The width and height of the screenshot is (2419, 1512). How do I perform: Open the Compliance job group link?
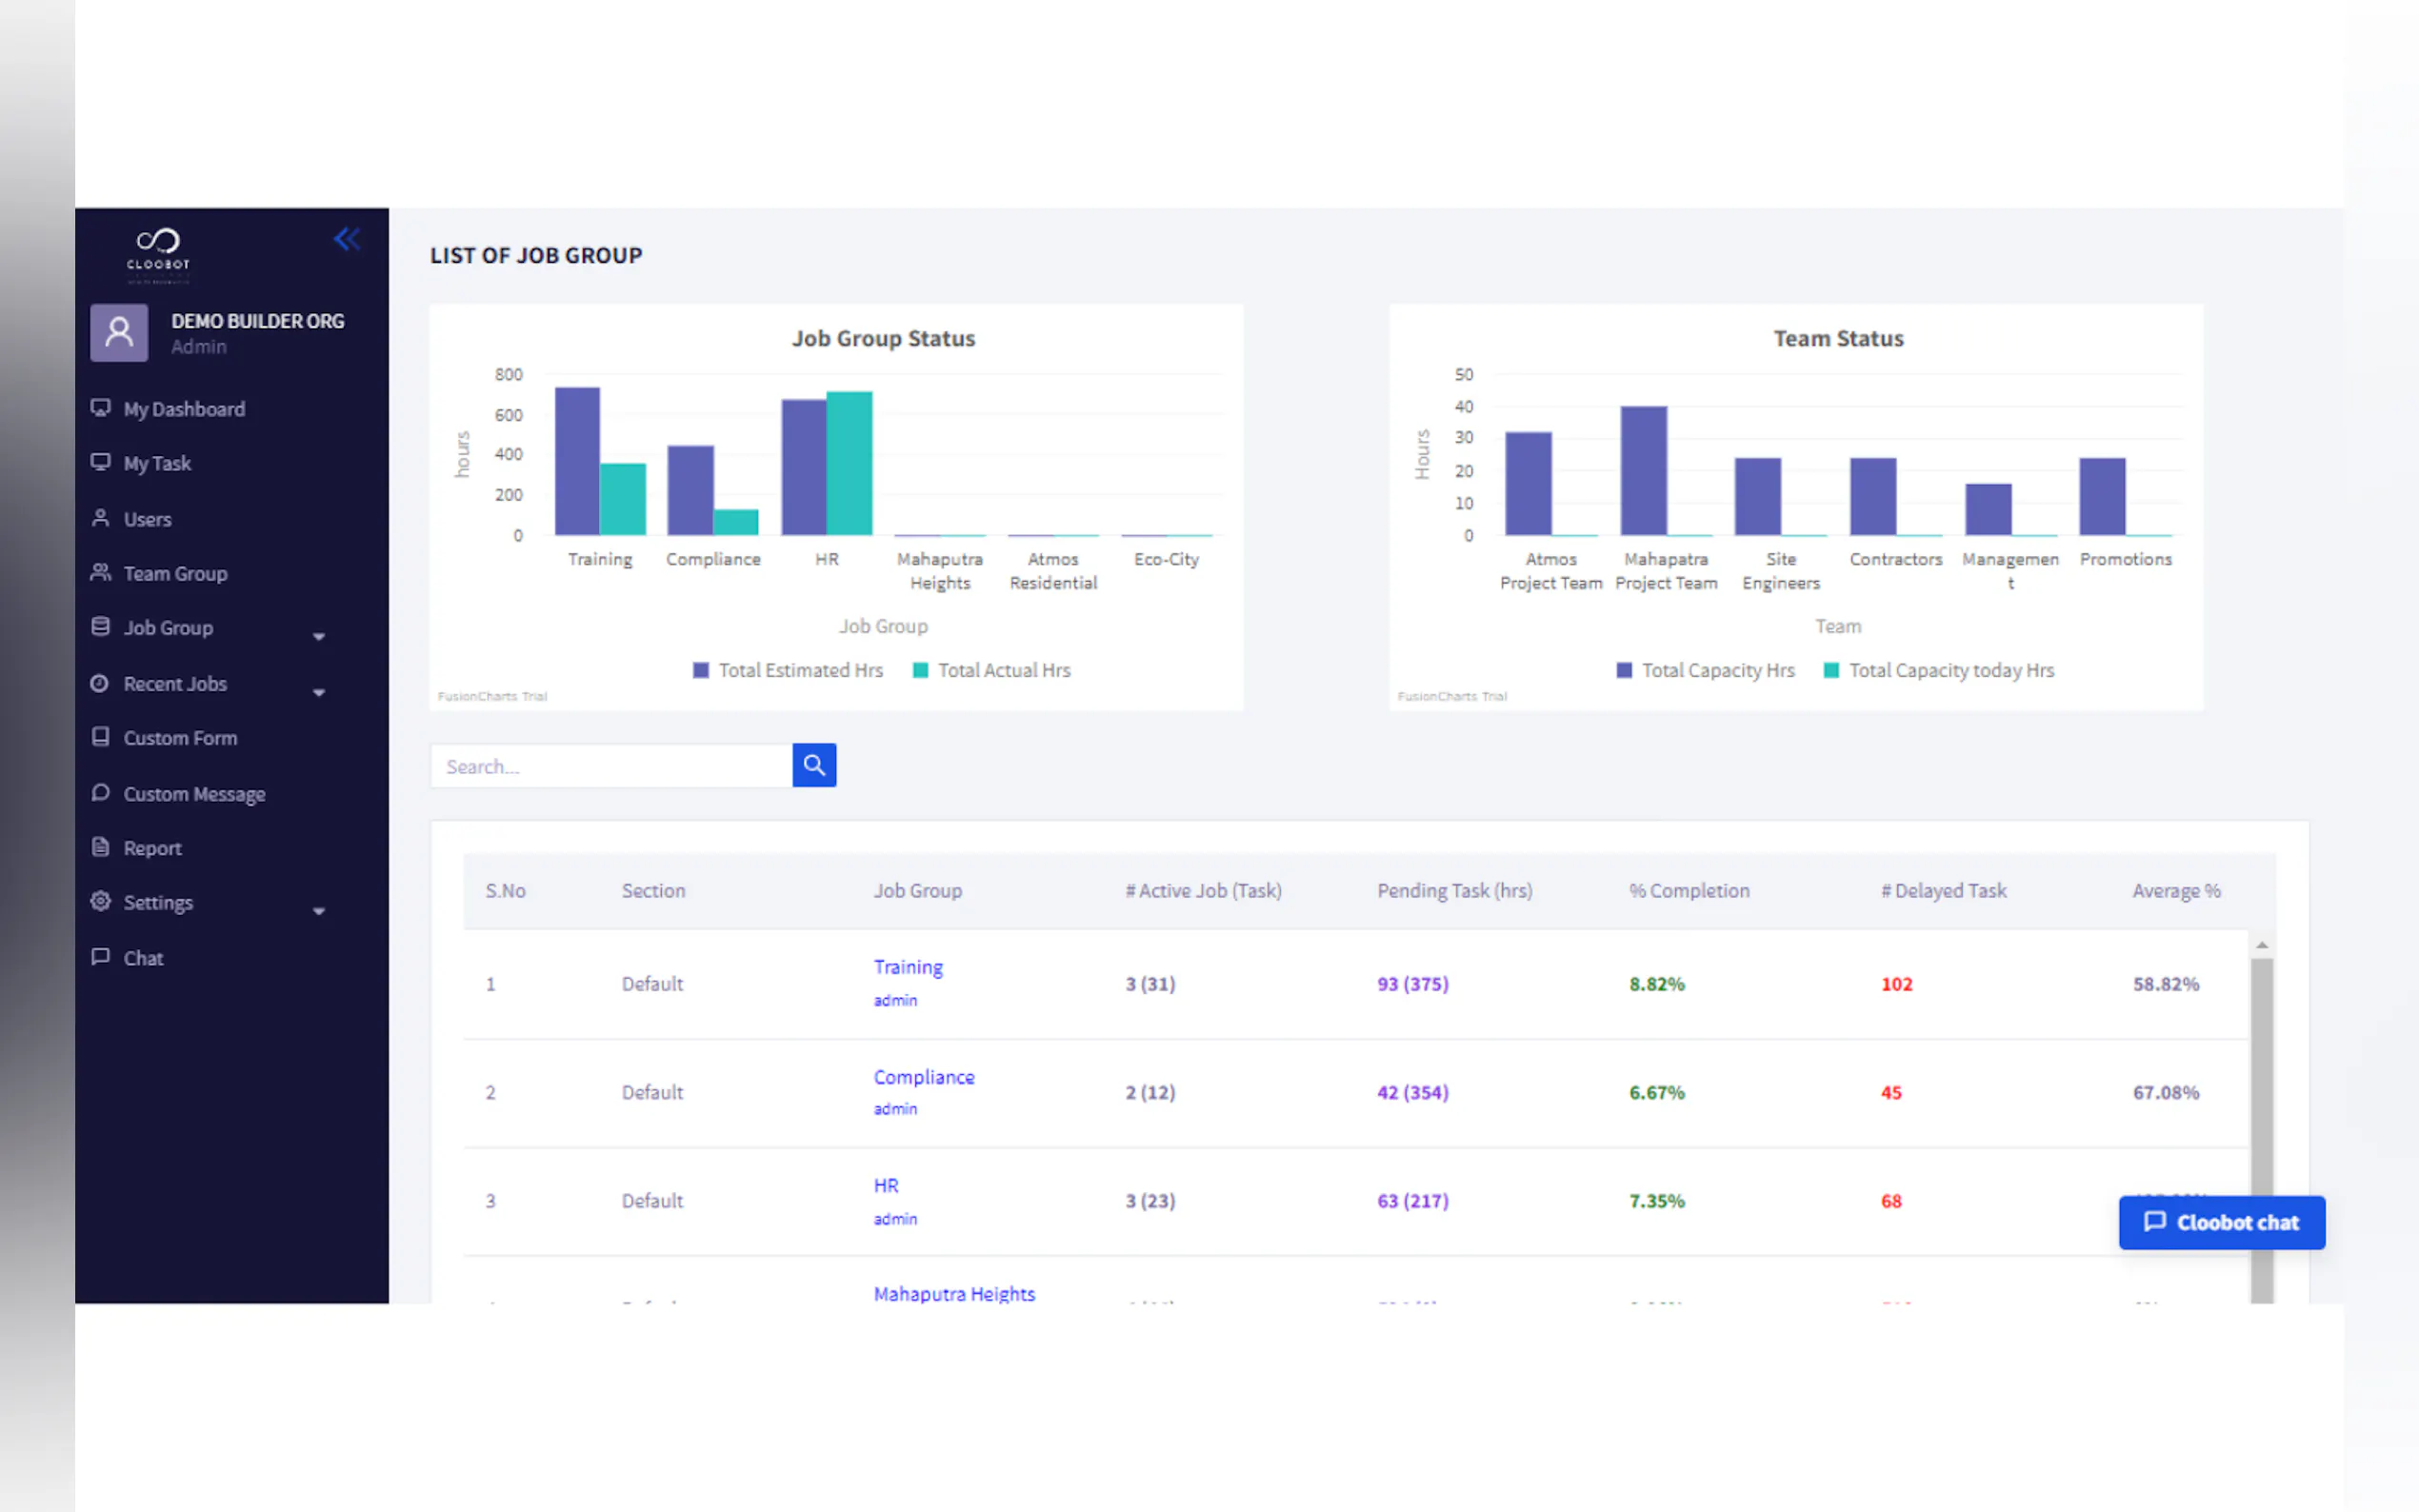923,1077
